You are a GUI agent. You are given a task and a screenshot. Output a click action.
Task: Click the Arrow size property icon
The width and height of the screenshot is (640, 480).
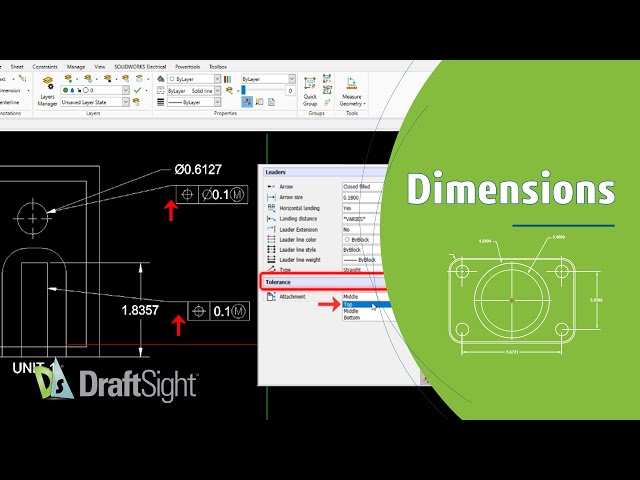pos(271,197)
